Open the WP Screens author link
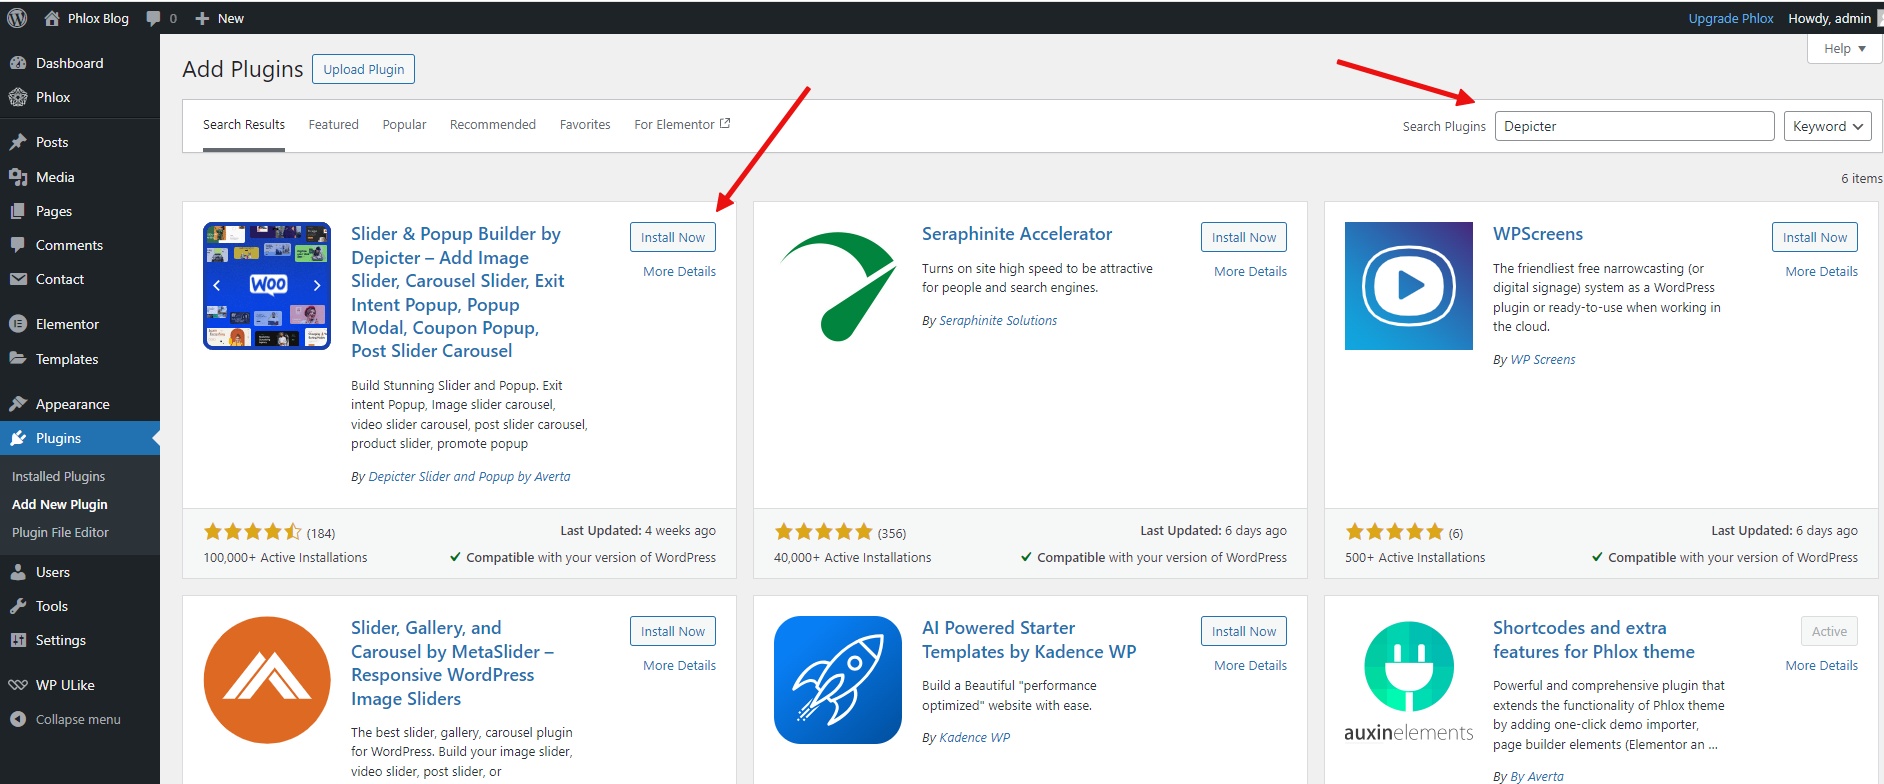The image size is (1884, 784). (x=1542, y=360)
